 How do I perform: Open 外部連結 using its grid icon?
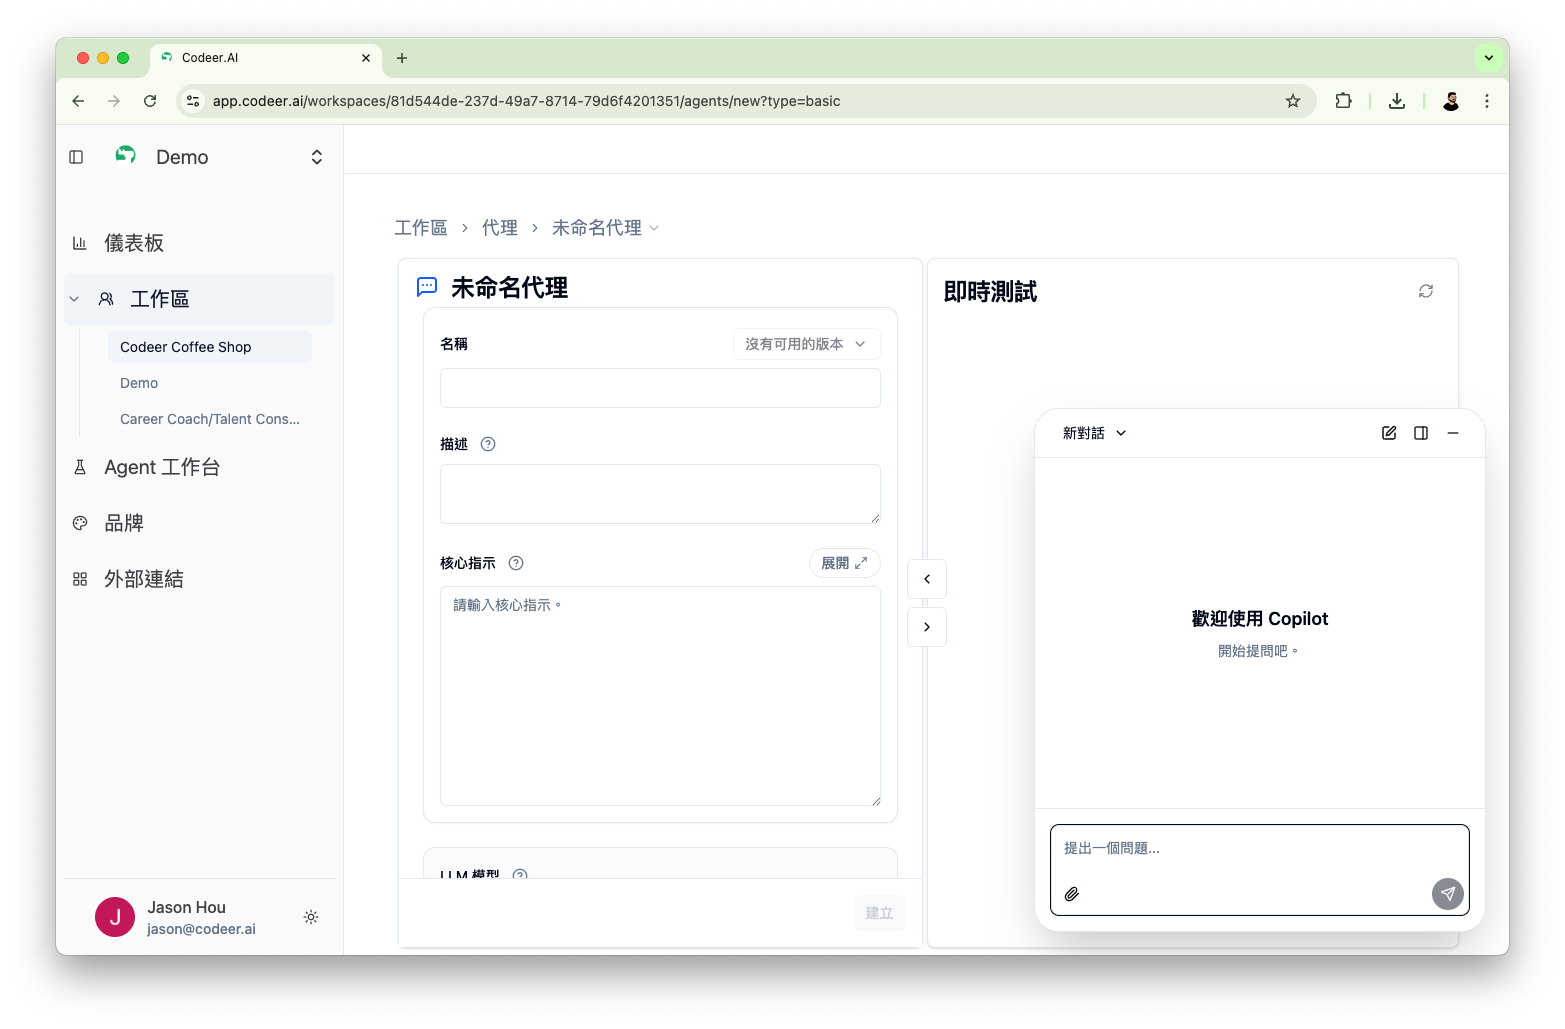click(x=80, y=578)
